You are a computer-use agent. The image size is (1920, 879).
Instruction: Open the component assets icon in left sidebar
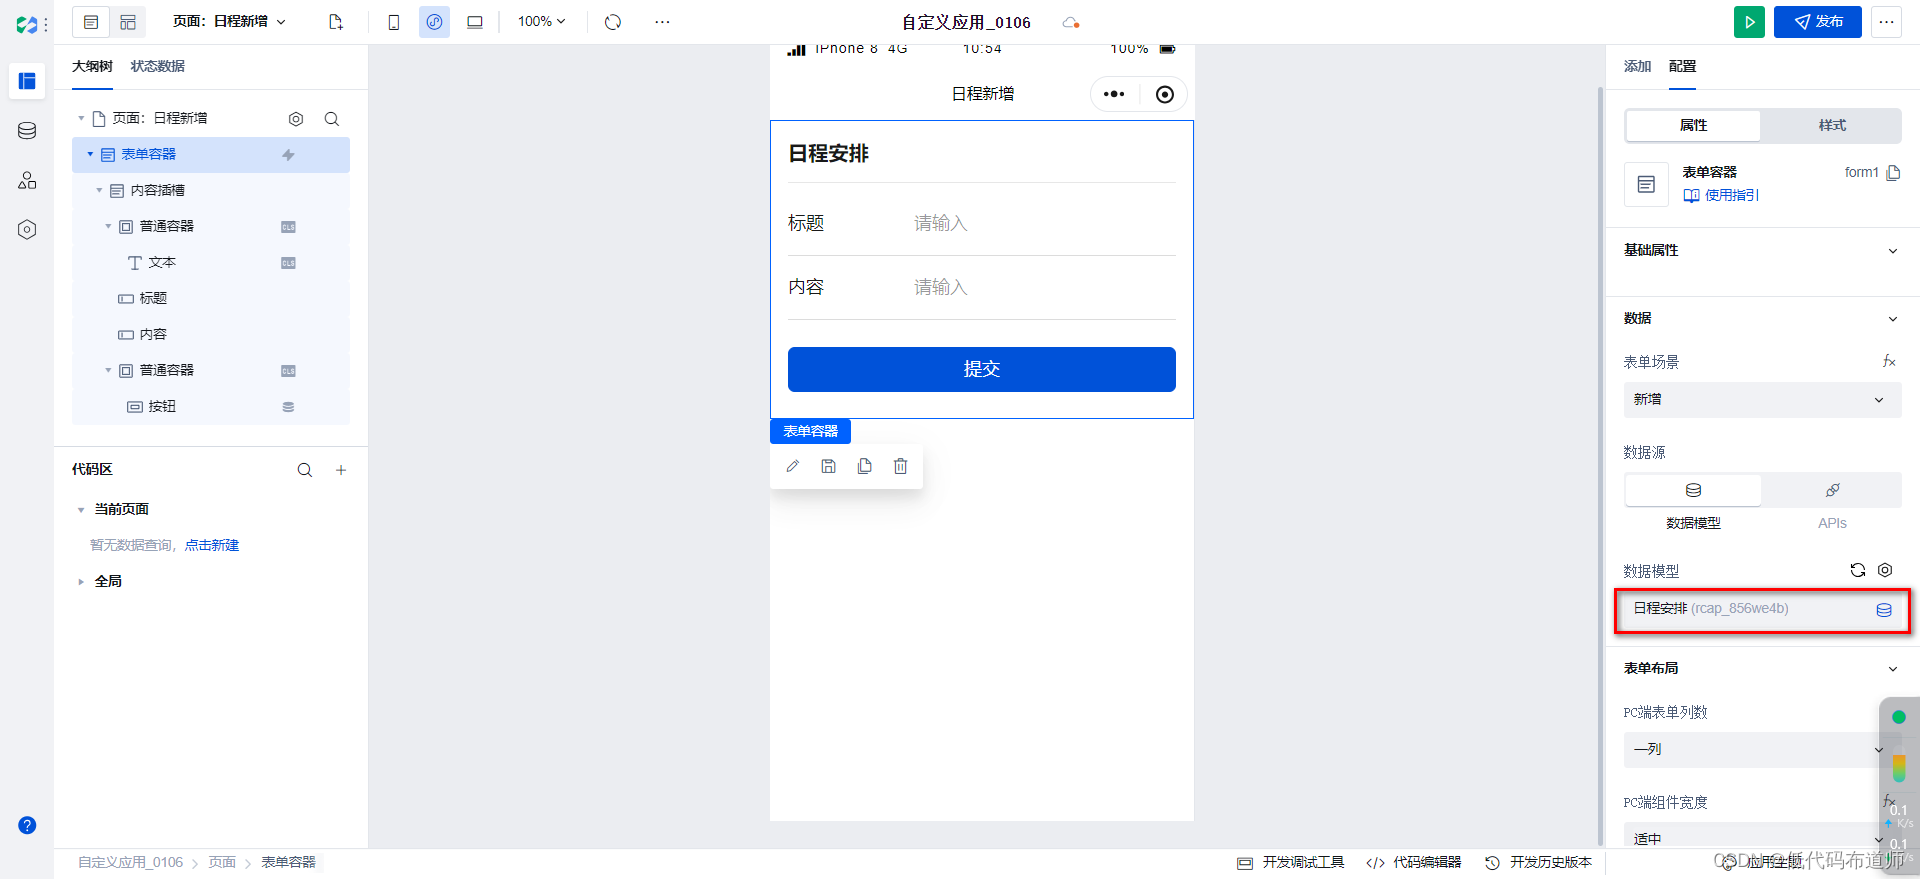click(27, 180)
